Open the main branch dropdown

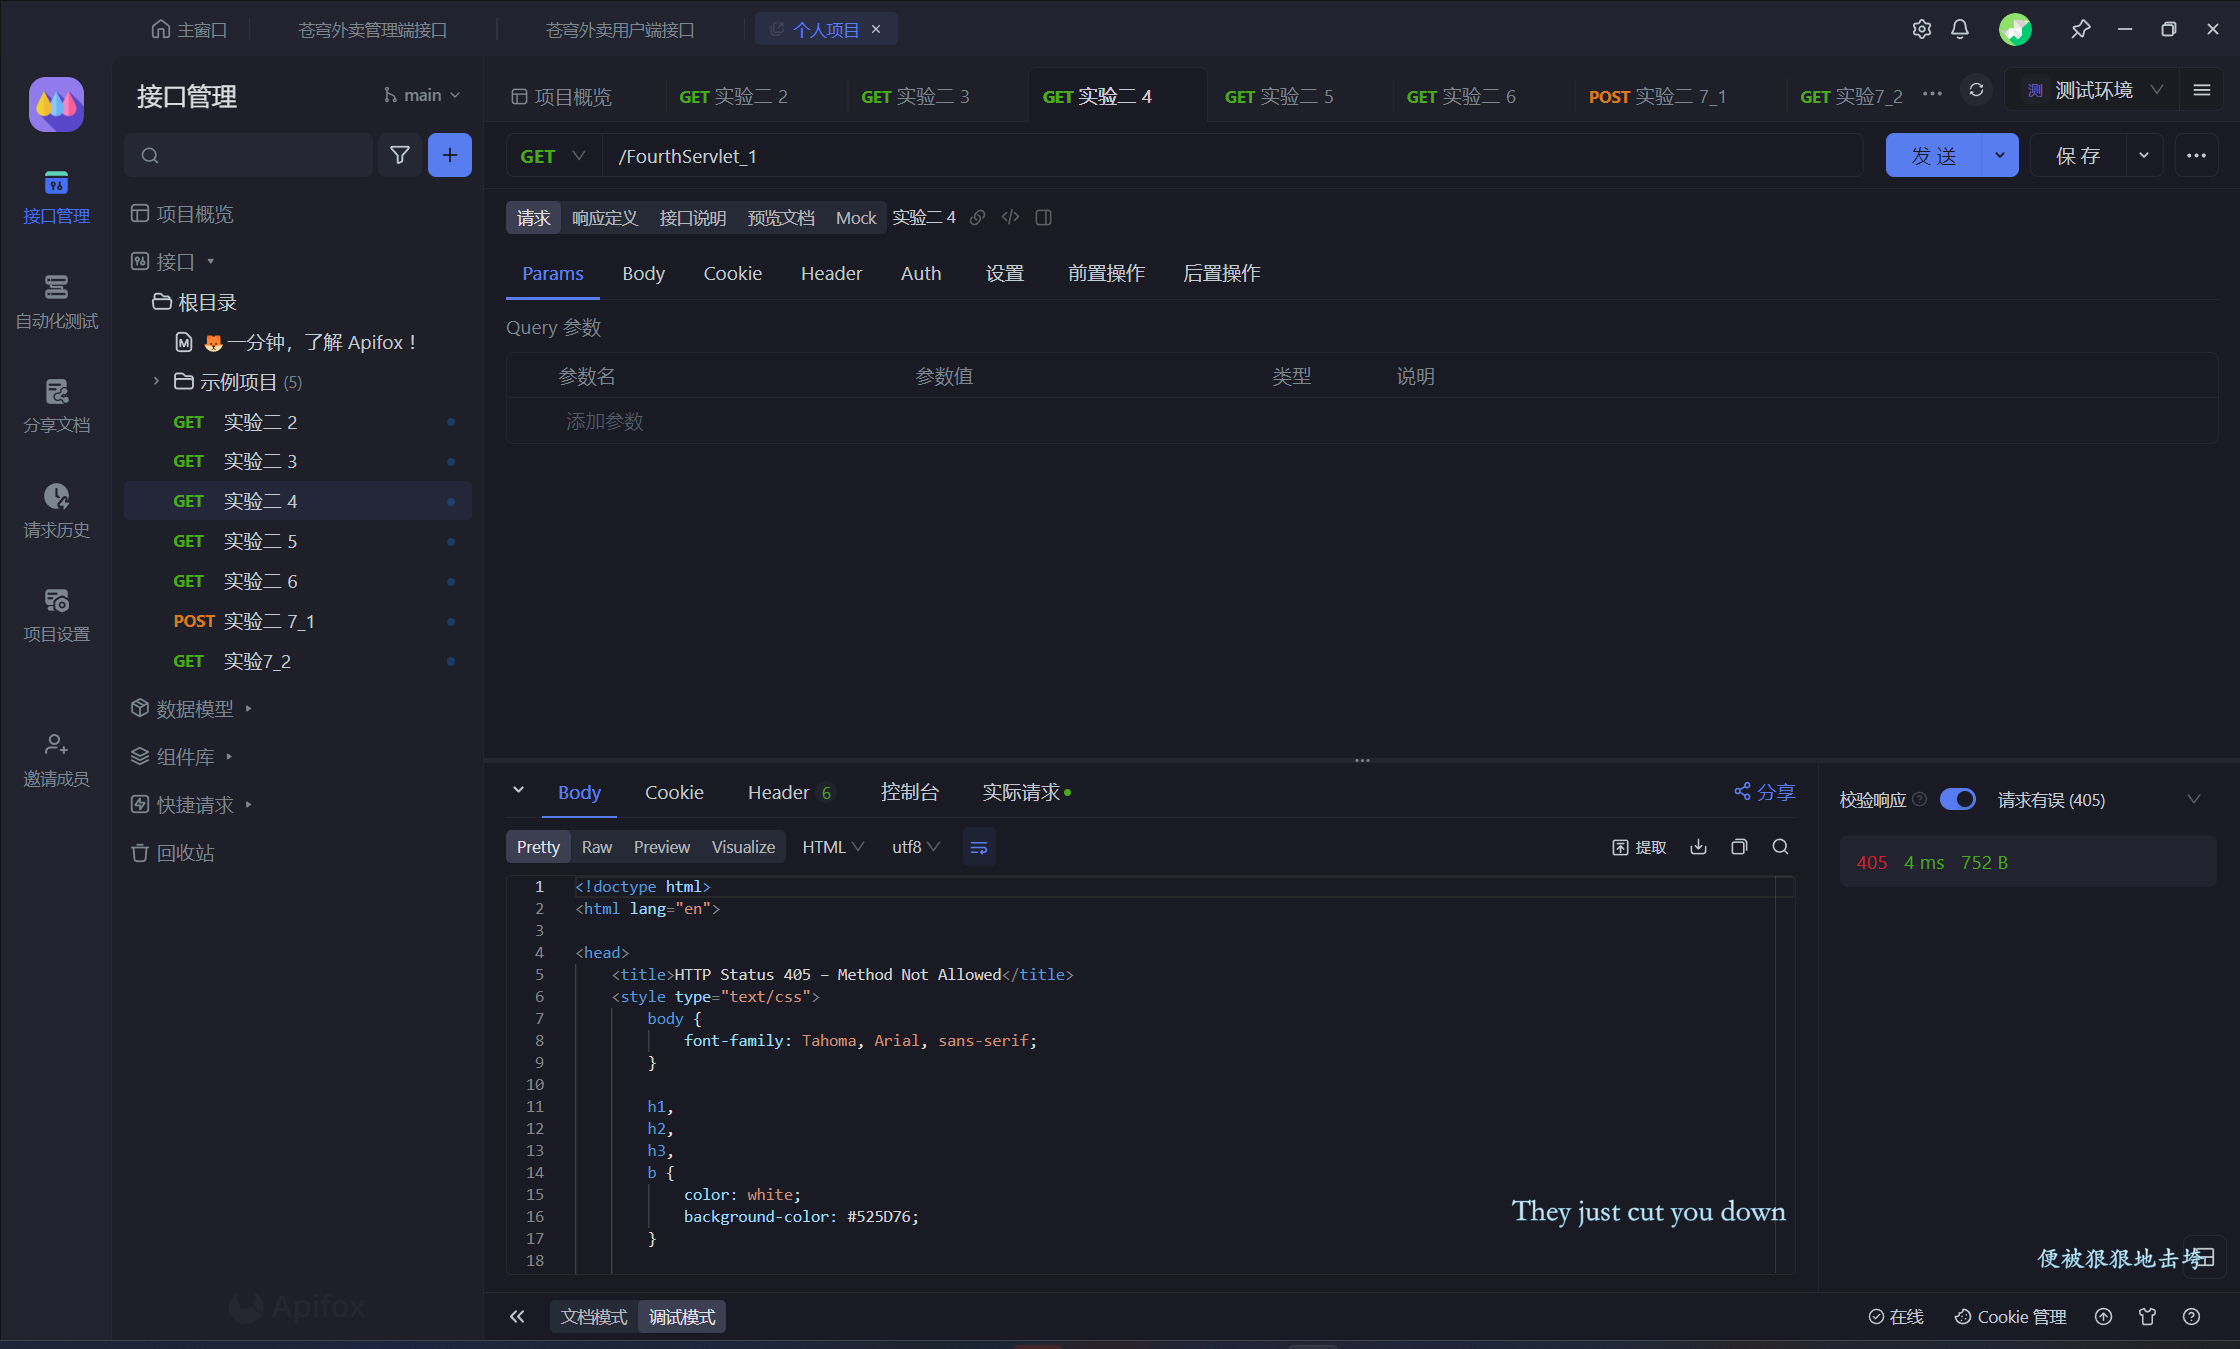[x=422, y=95]
